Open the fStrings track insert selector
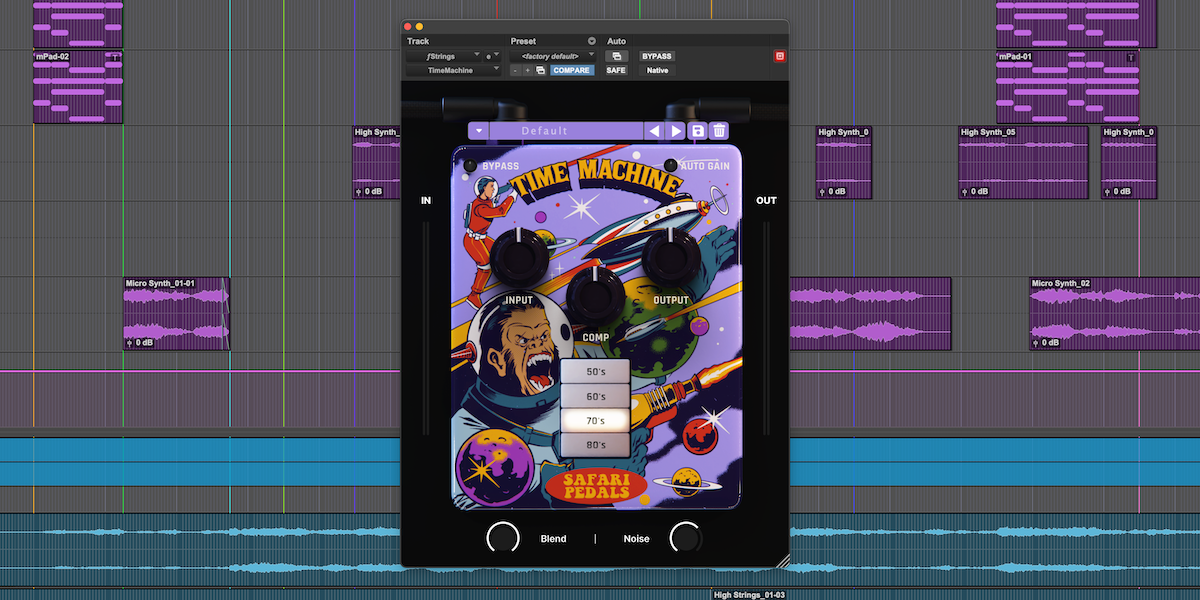Image resolution: width=1200 pixels, height=600 pixels. 452,55
